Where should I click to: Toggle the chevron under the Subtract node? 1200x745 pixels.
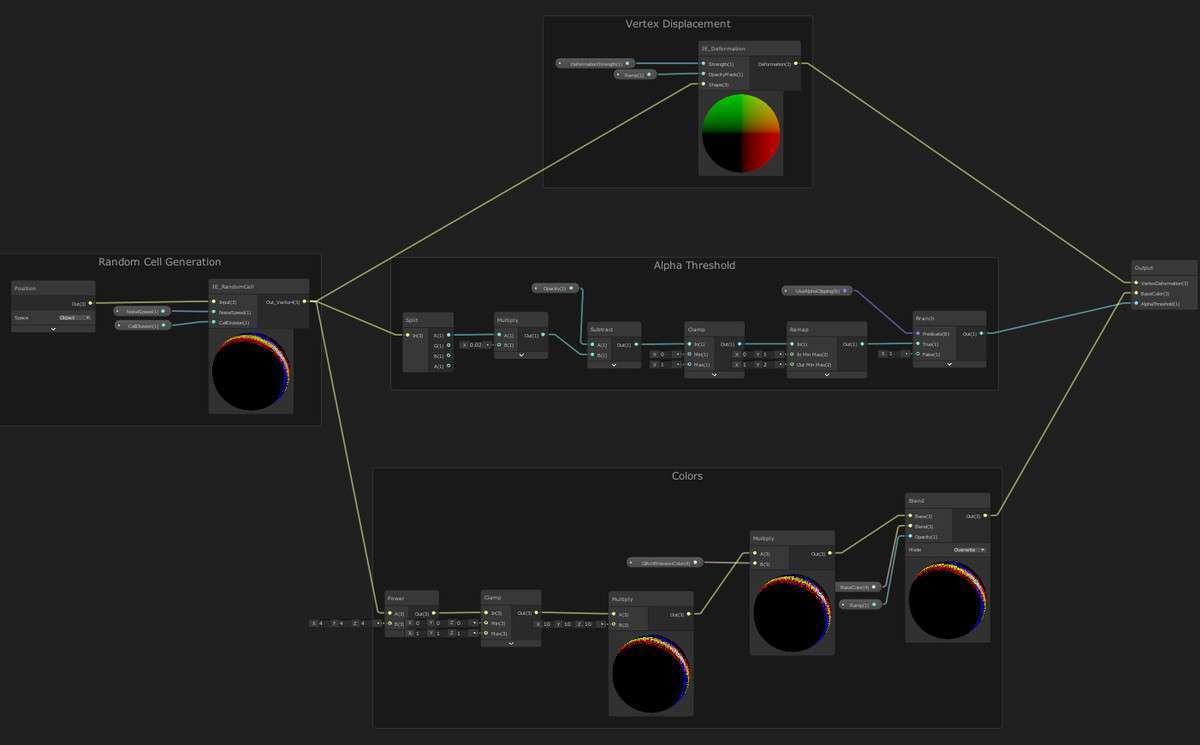[614, 364]
